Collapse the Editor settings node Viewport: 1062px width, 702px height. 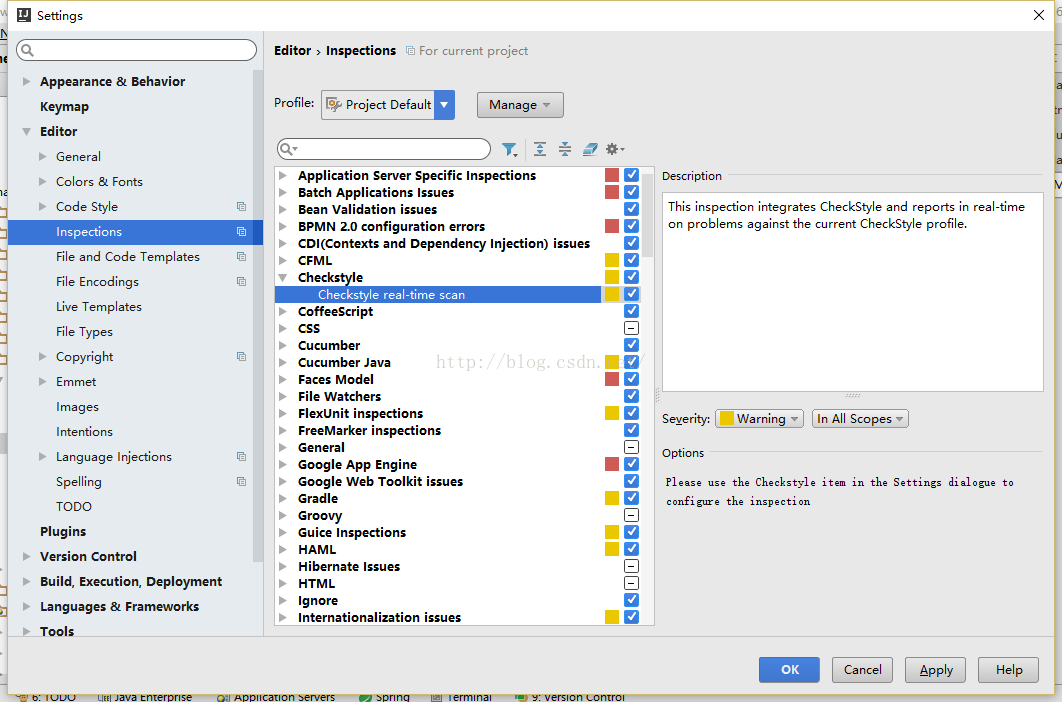click(26, 131)
